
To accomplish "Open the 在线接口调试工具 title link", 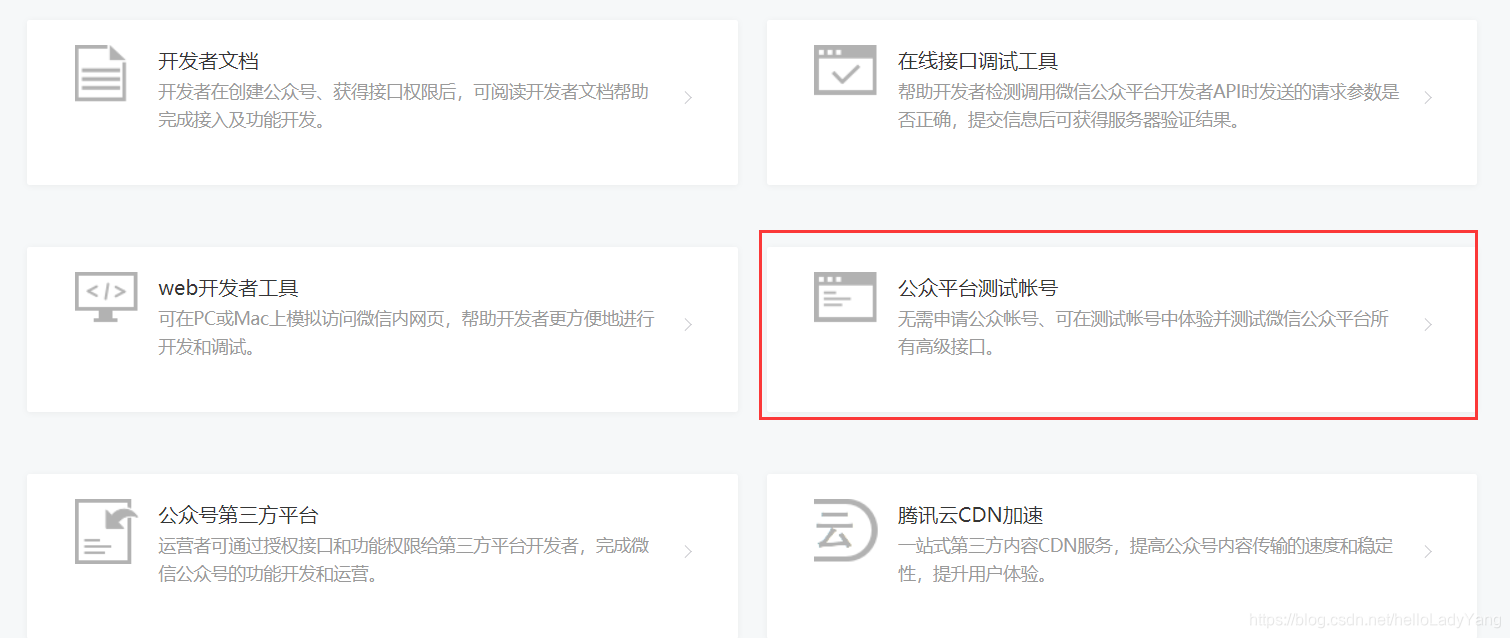I will (978, 62).
